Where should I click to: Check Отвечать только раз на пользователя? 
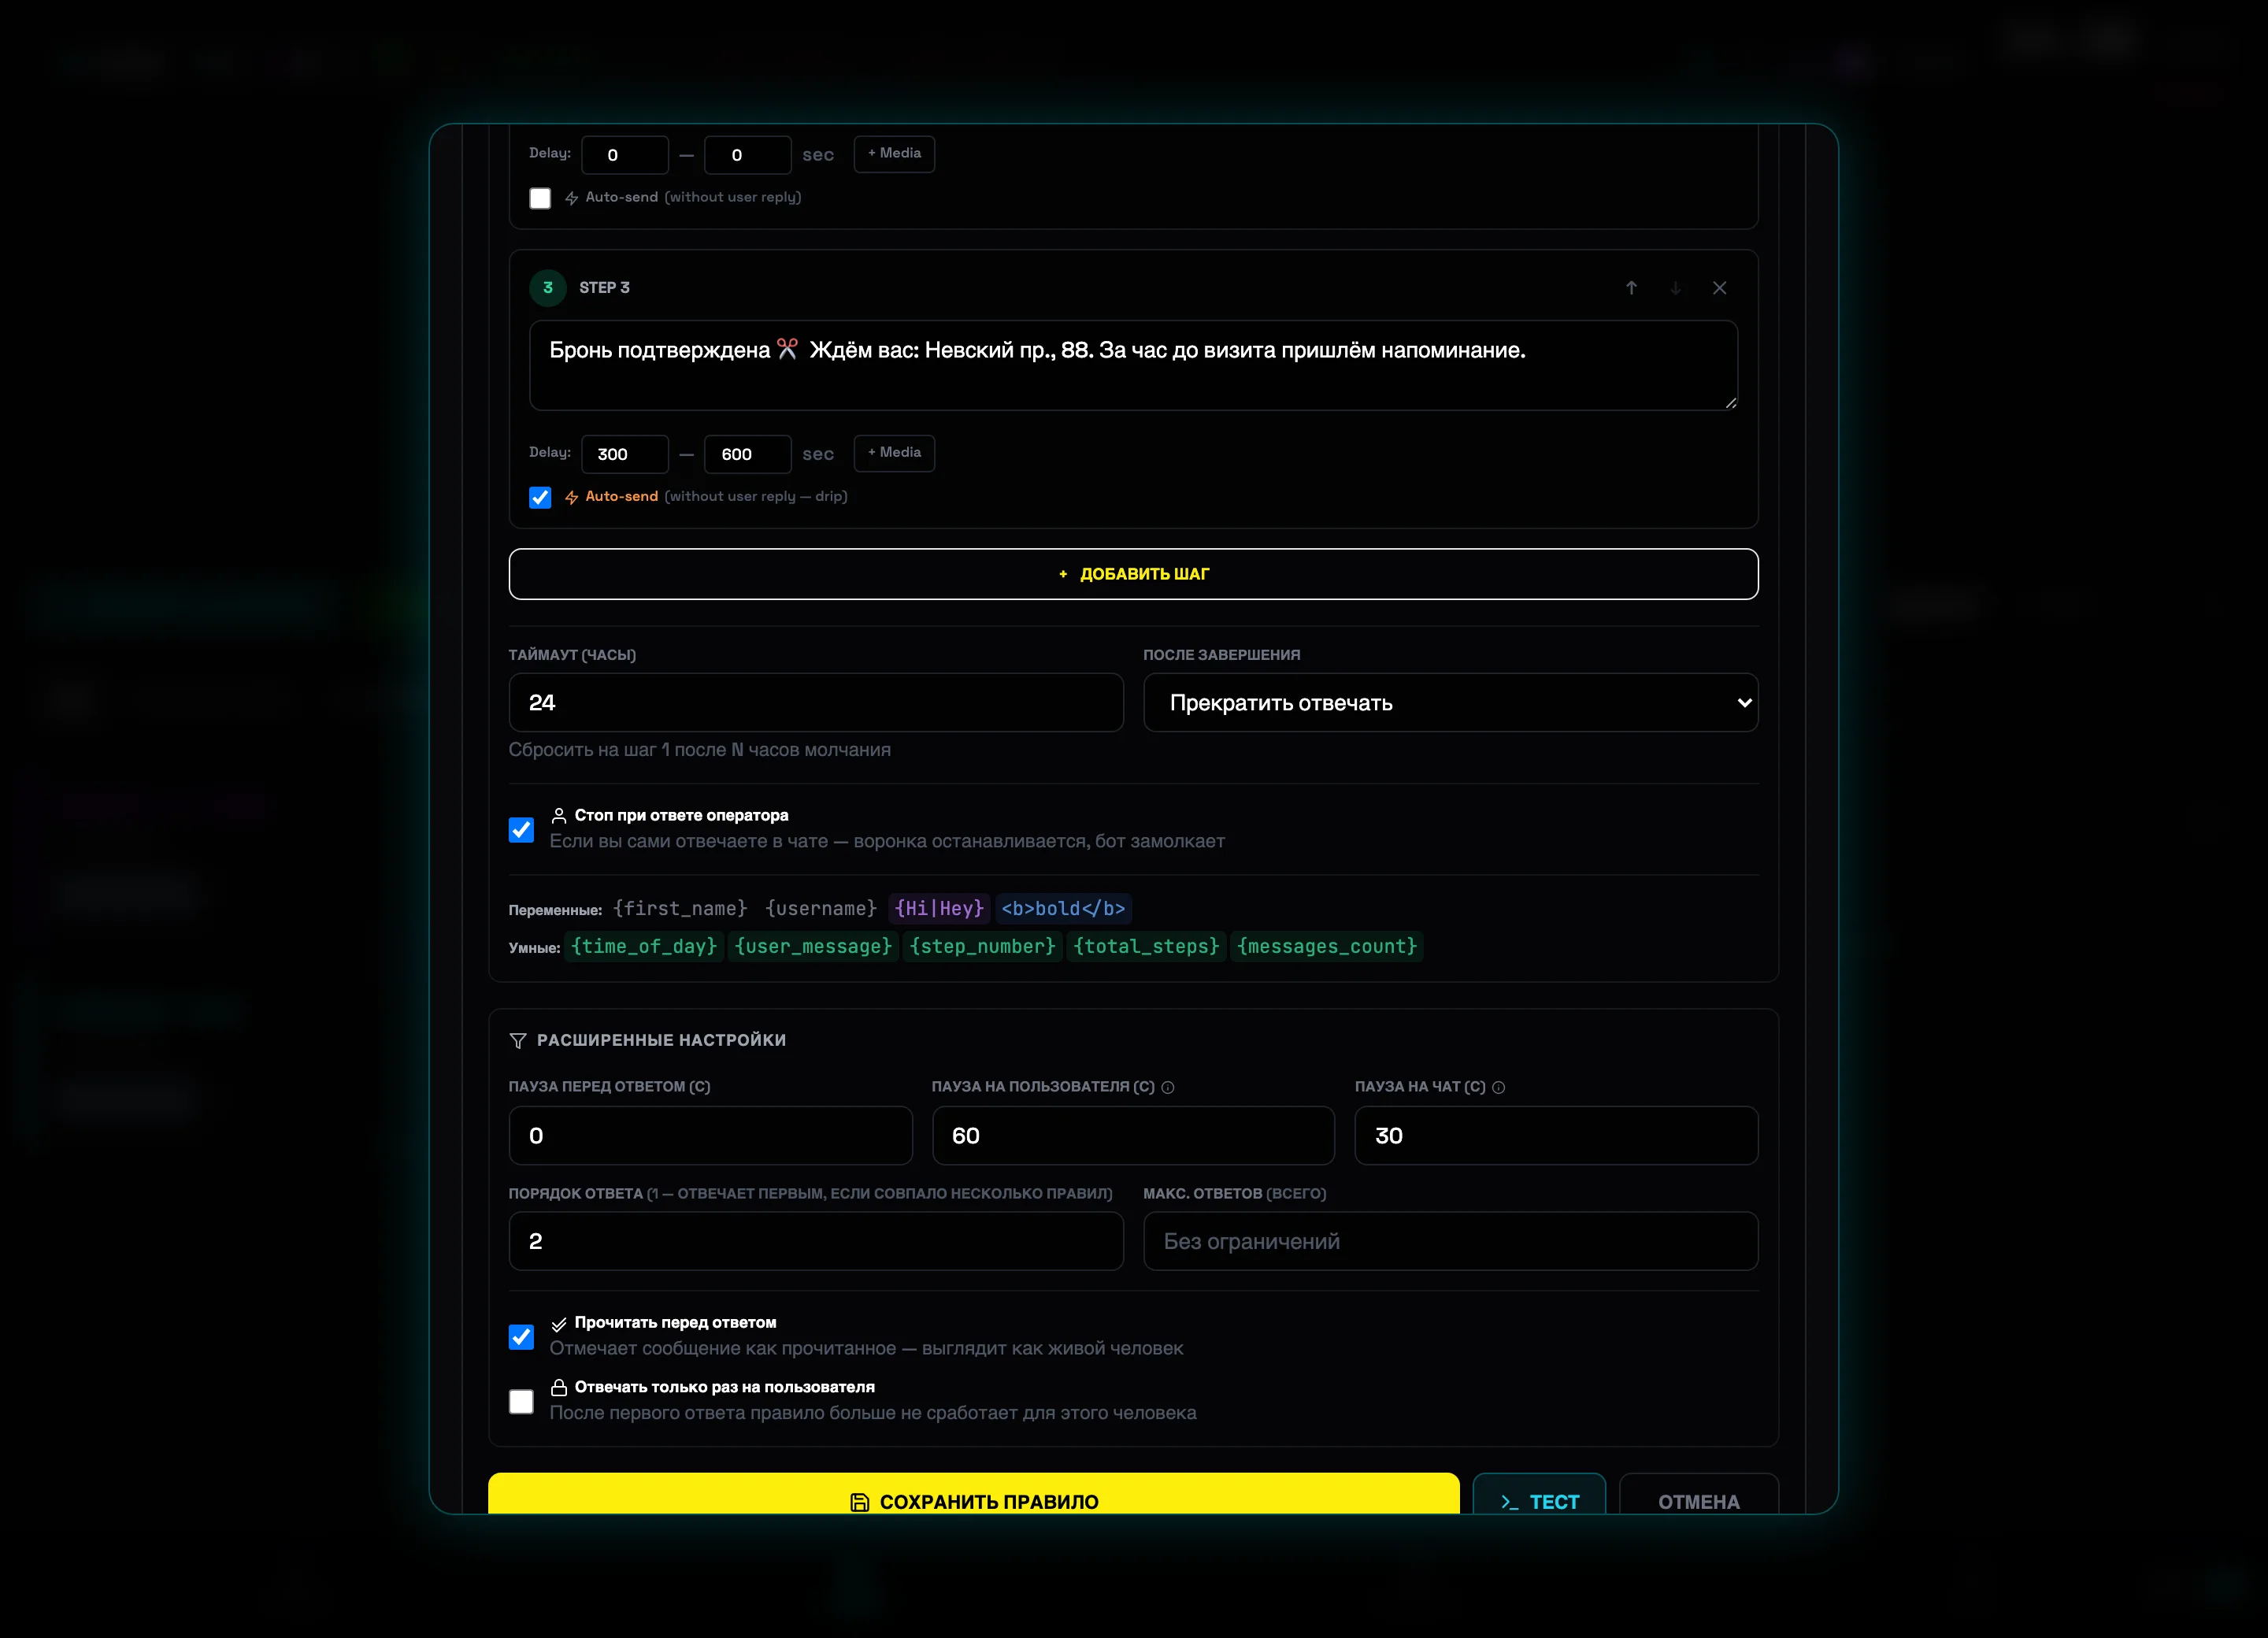(521, 1401)
